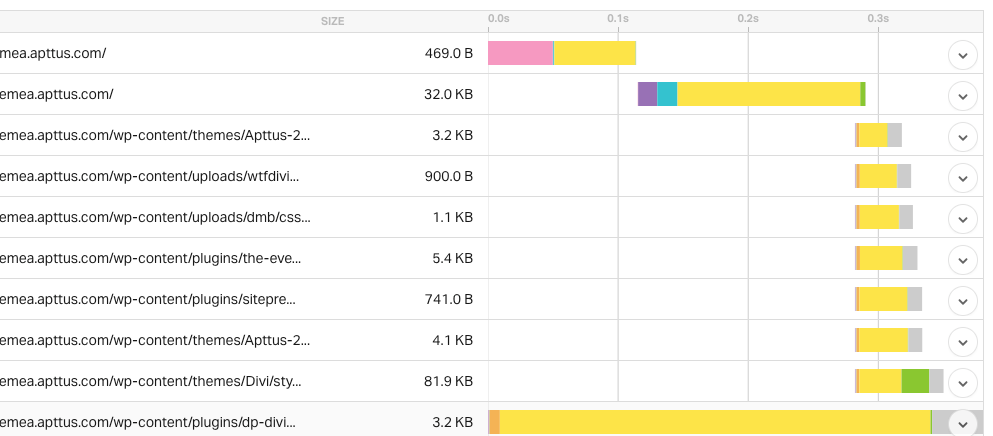The image size is (993, 436).
Task: Sort by the SIZE column header
Action: 332,21
